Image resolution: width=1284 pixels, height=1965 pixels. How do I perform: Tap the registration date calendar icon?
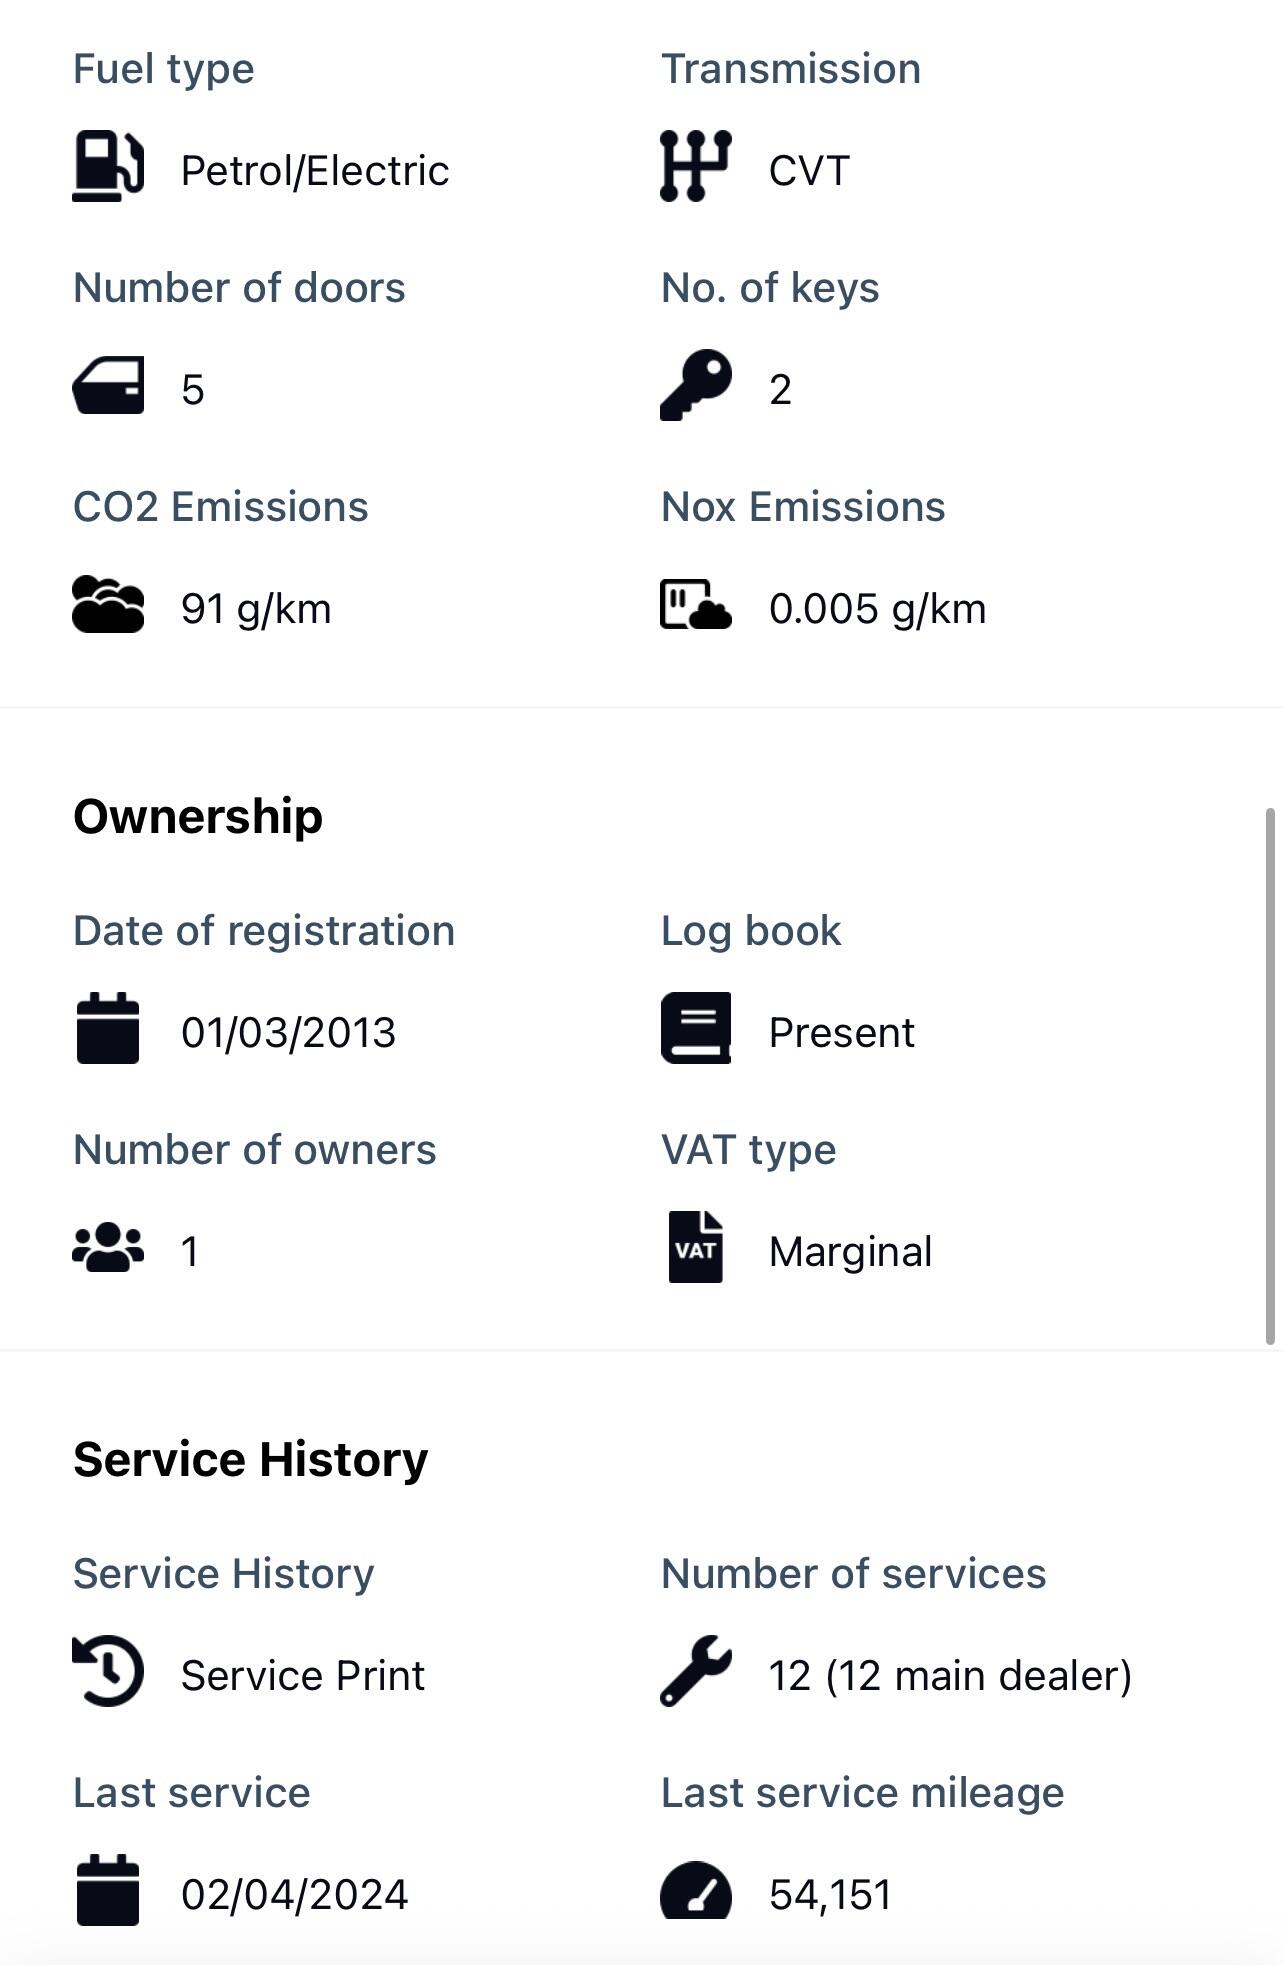coord(108,1028)
